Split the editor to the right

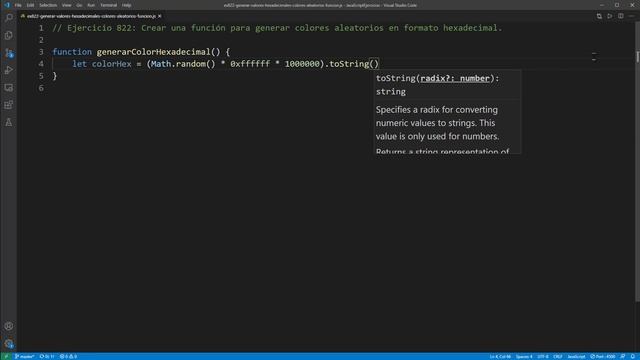pyautogui.click(x=620, y=16)
